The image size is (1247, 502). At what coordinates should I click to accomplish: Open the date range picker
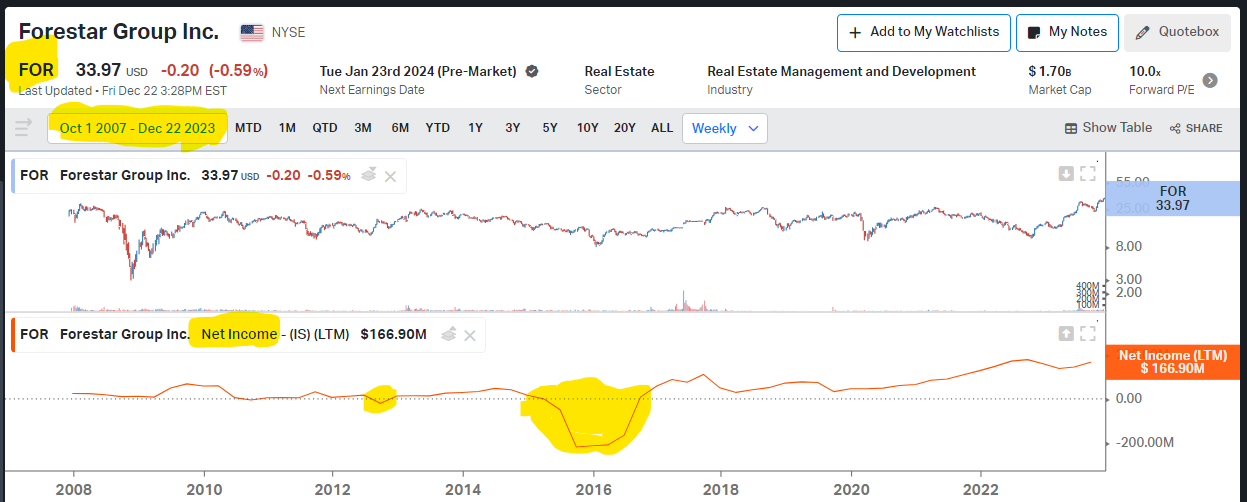pyautogui.click(x=137, y=128)
